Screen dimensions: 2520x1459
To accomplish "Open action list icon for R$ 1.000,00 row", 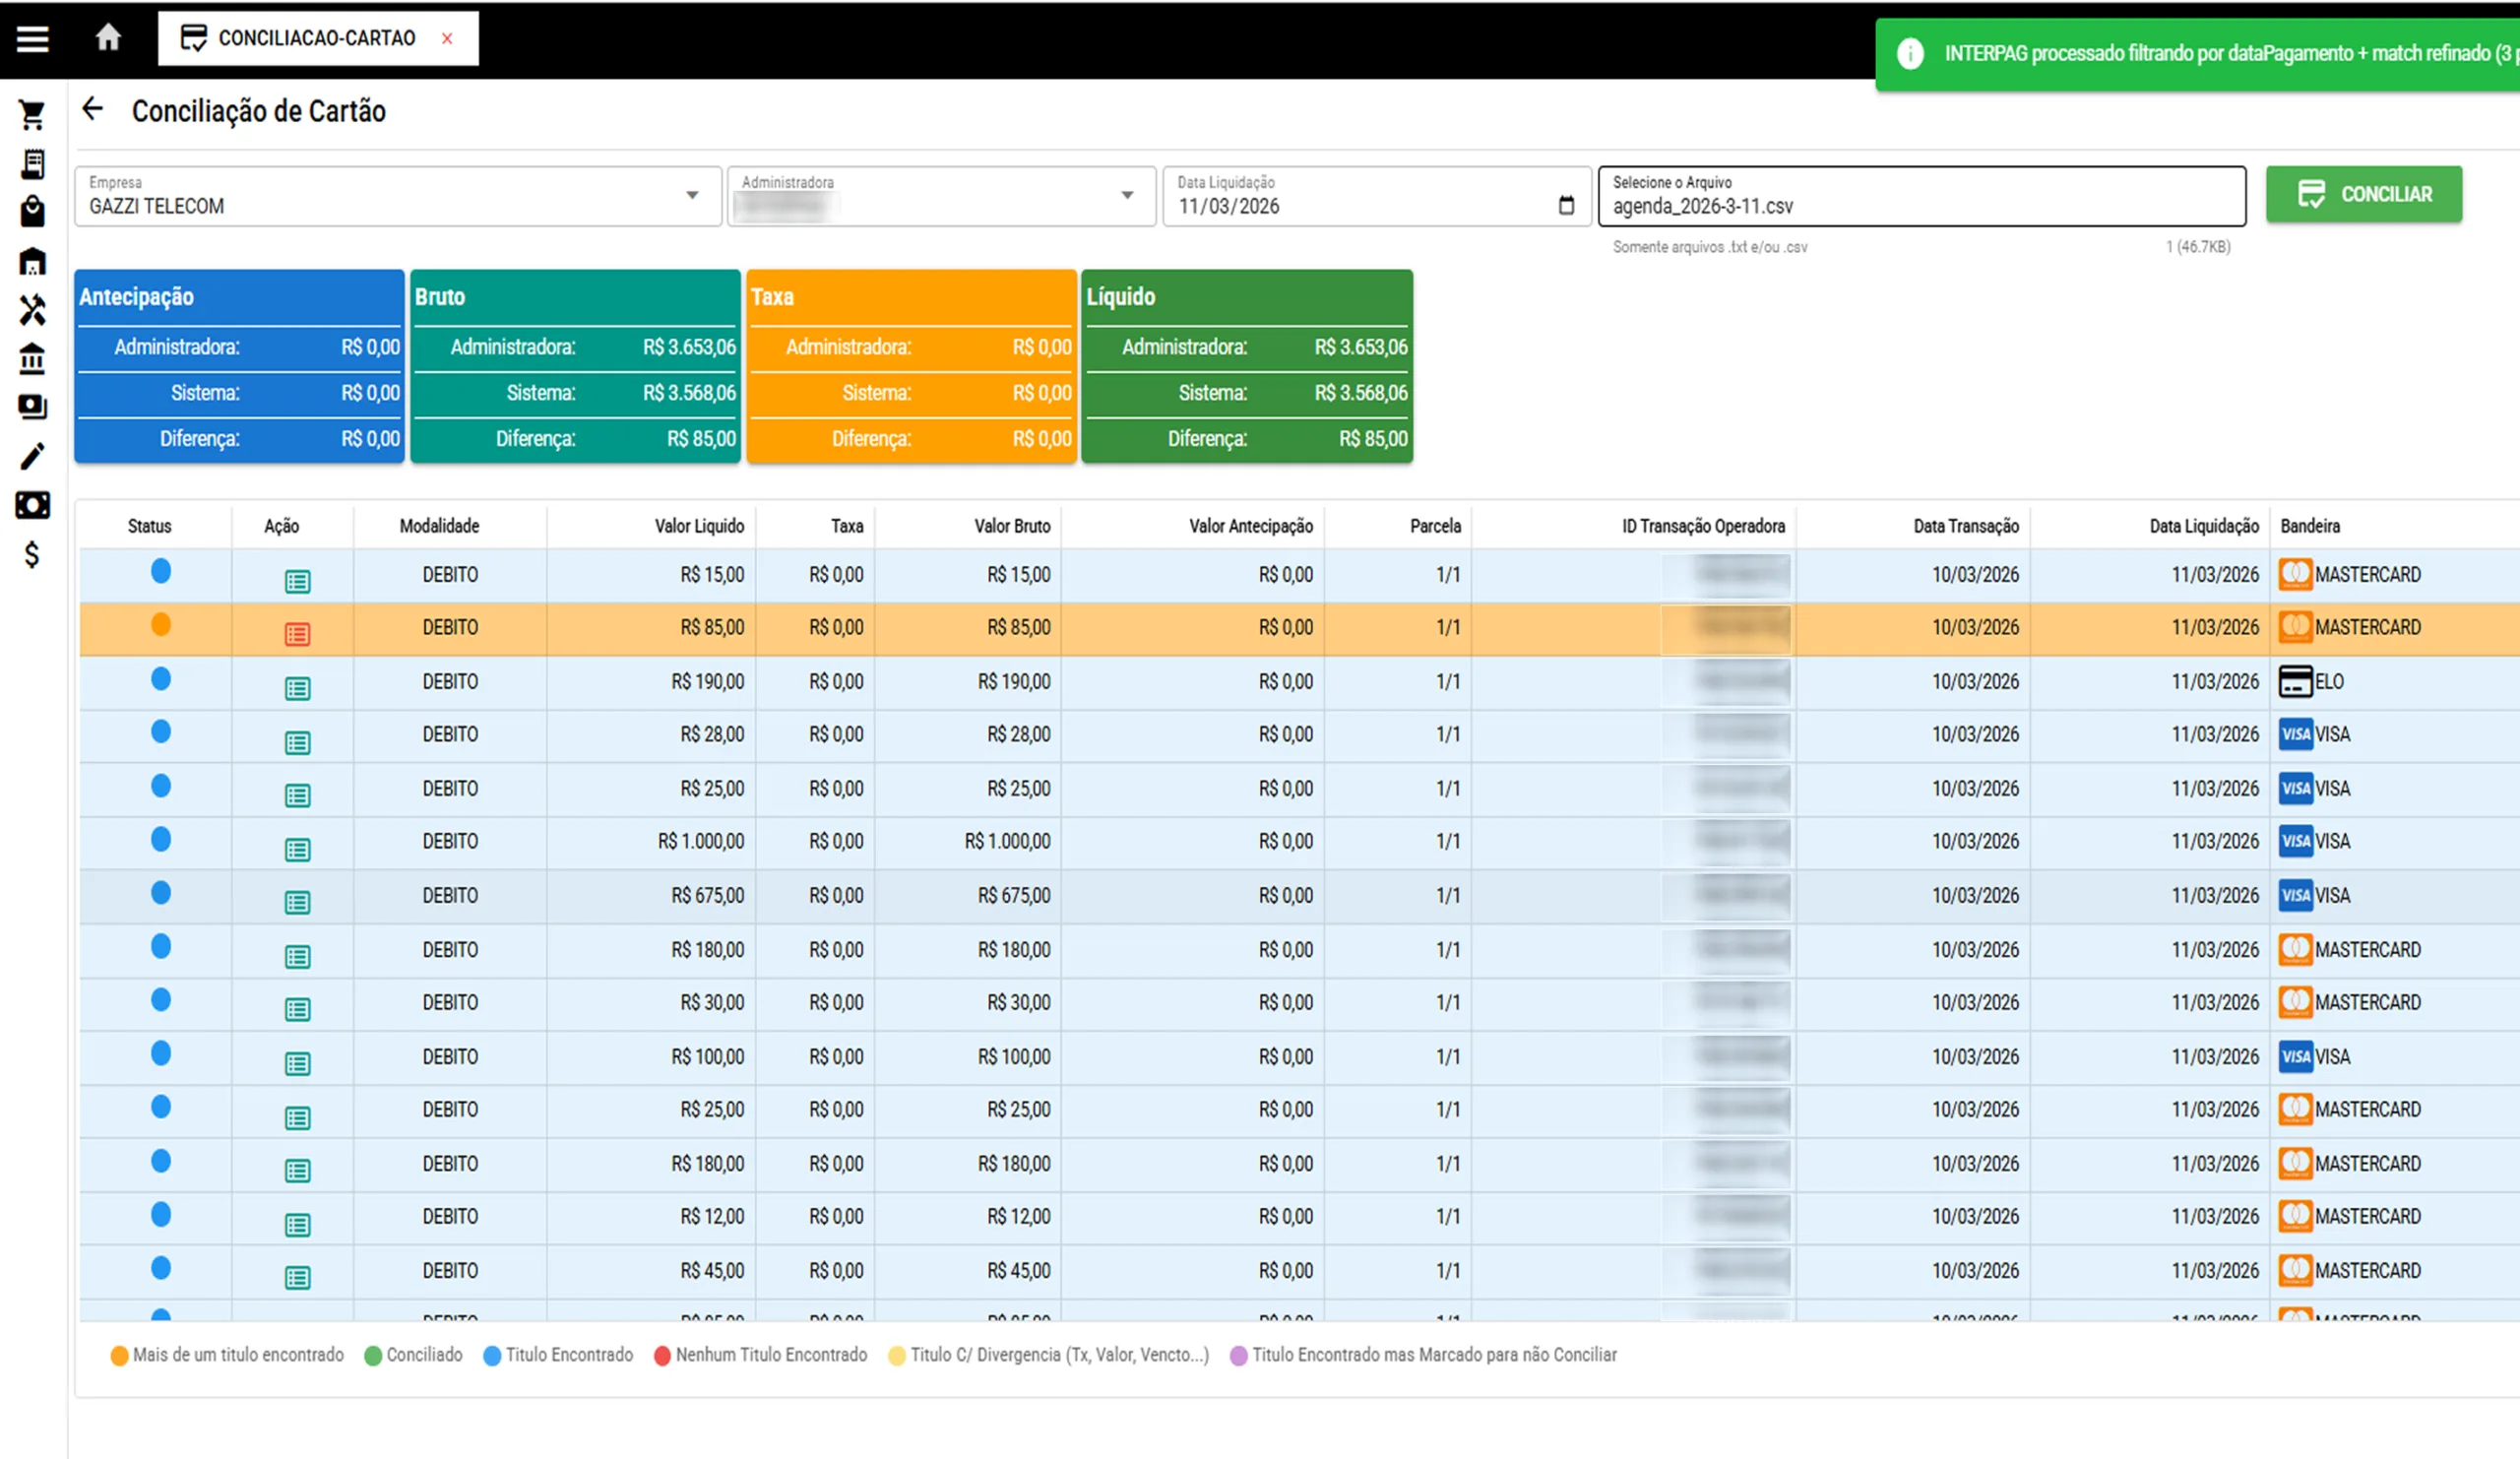I will click(x=297, y=850).
